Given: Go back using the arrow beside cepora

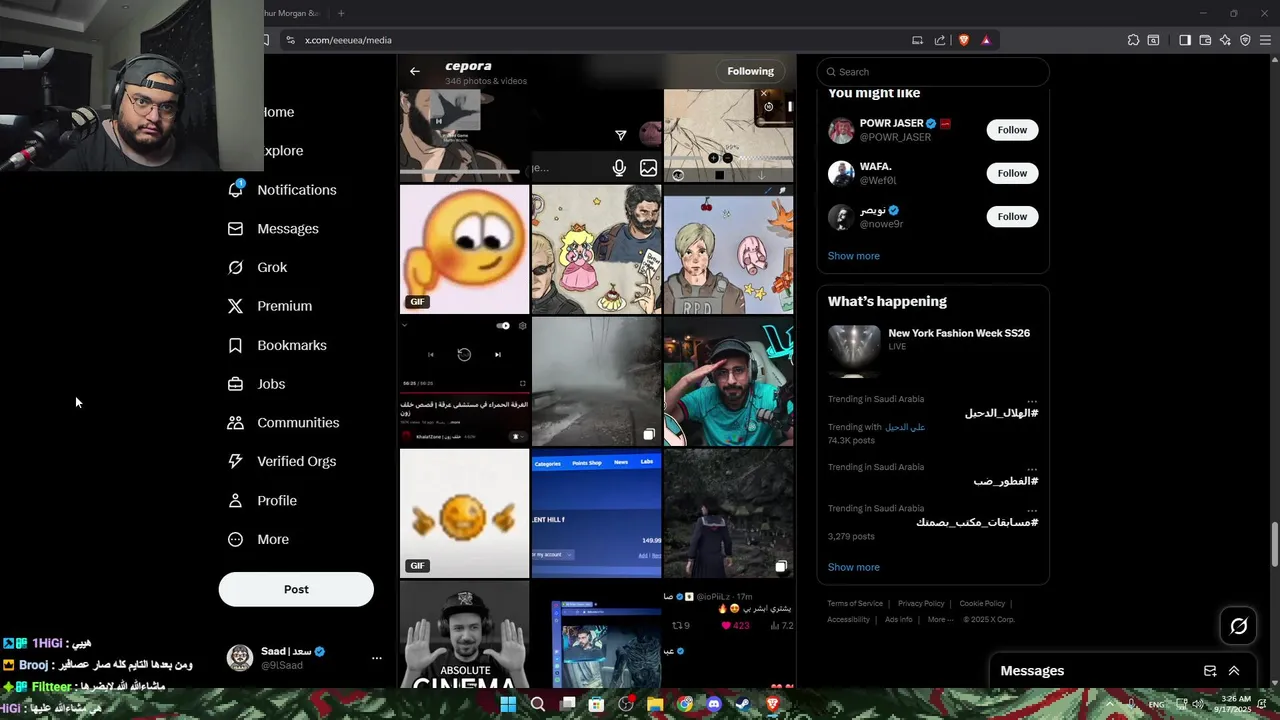Looking at the screenshot, I should click(x=414, y=71).
